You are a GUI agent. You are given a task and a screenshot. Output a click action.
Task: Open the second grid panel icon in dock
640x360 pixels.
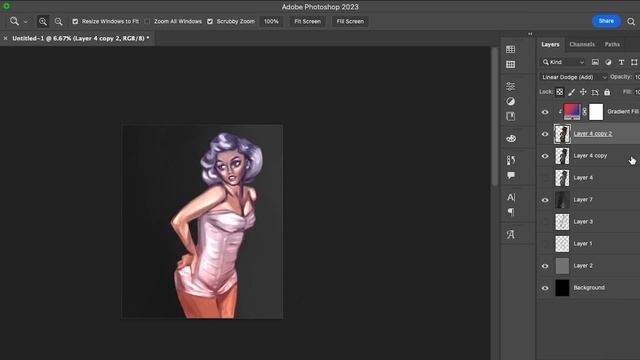(510, 64)
